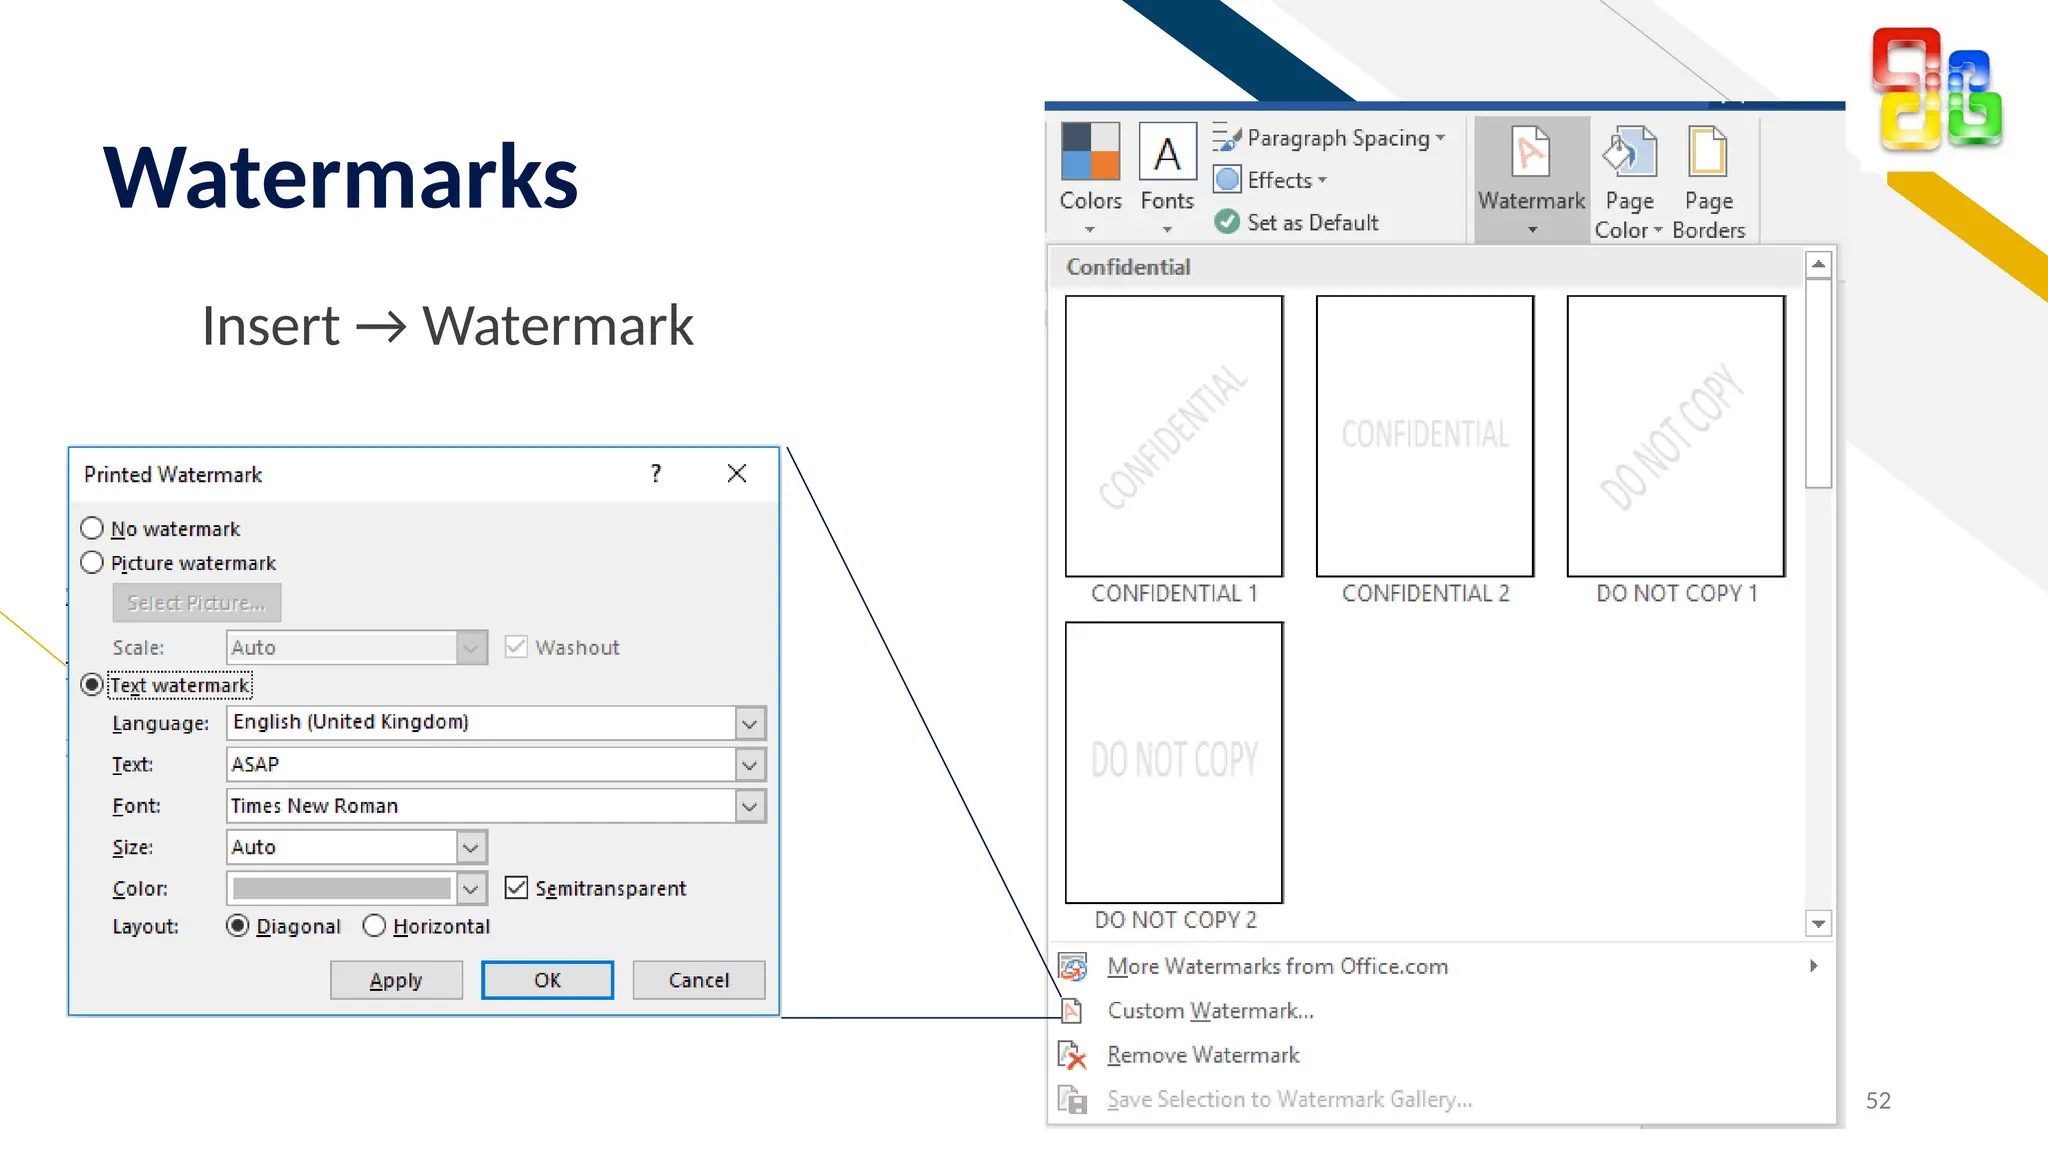Open Page Color picker
The height and width of the screenshot is (1152, 2048).
pyautogui.click(x=1628, y=182)
